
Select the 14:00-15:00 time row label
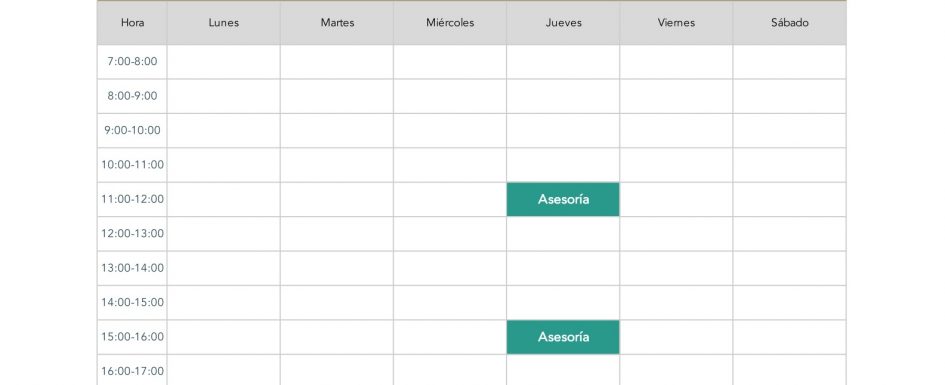pos(132,302)
